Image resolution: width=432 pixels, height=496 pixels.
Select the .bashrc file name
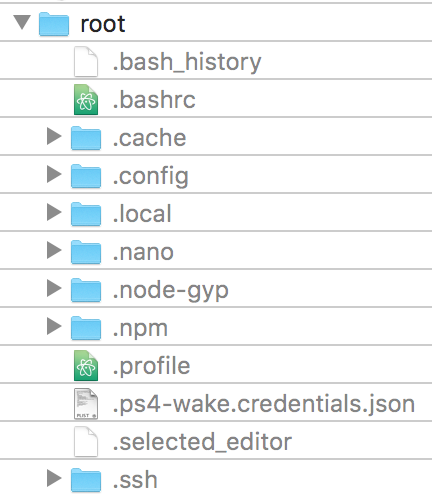pos(154,100)
